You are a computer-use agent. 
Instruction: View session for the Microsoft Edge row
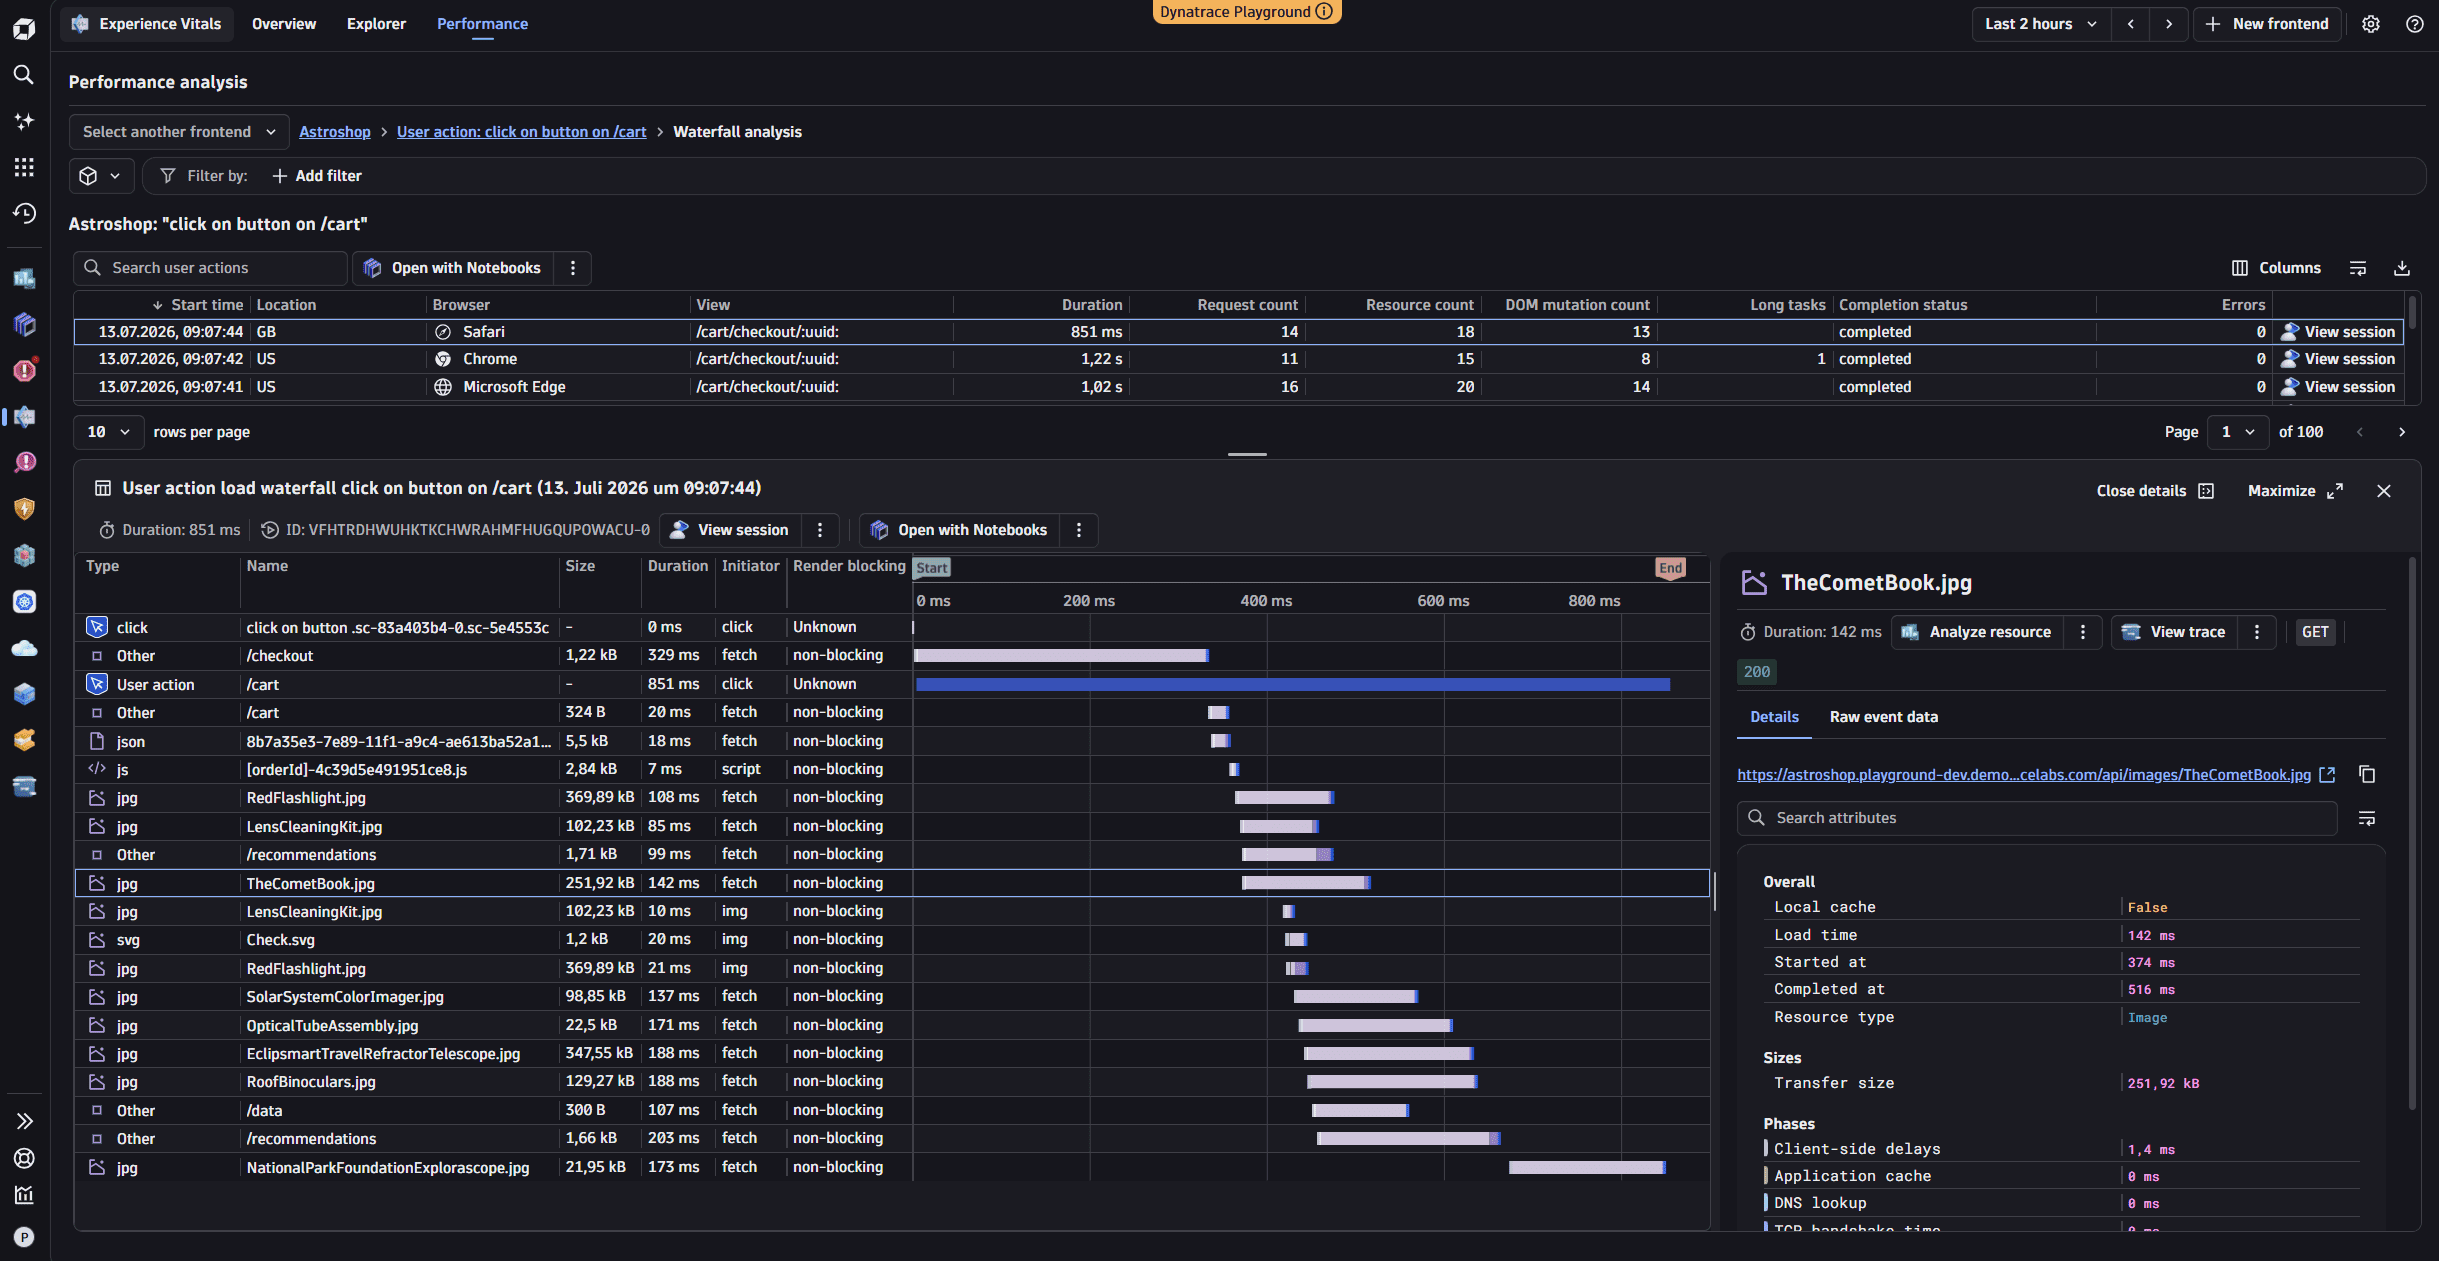(x=2338, y=387)
